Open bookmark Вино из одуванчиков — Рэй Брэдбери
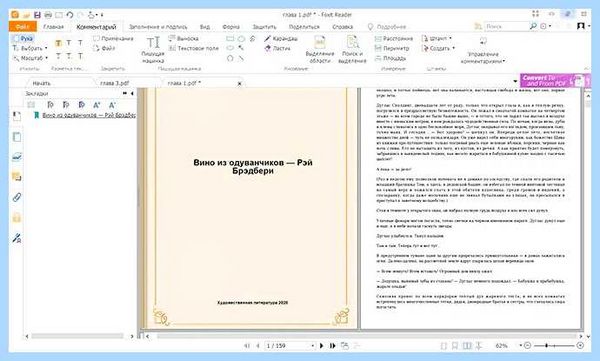The height and width of the screenshot is (361, 600). point(89,115)
